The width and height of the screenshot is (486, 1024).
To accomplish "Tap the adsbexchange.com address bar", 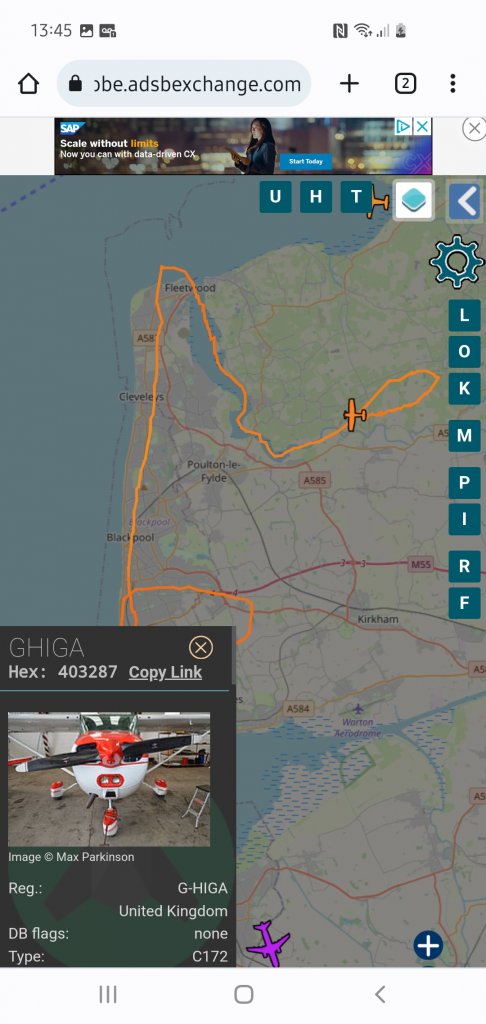I will (x=184, y=84).
